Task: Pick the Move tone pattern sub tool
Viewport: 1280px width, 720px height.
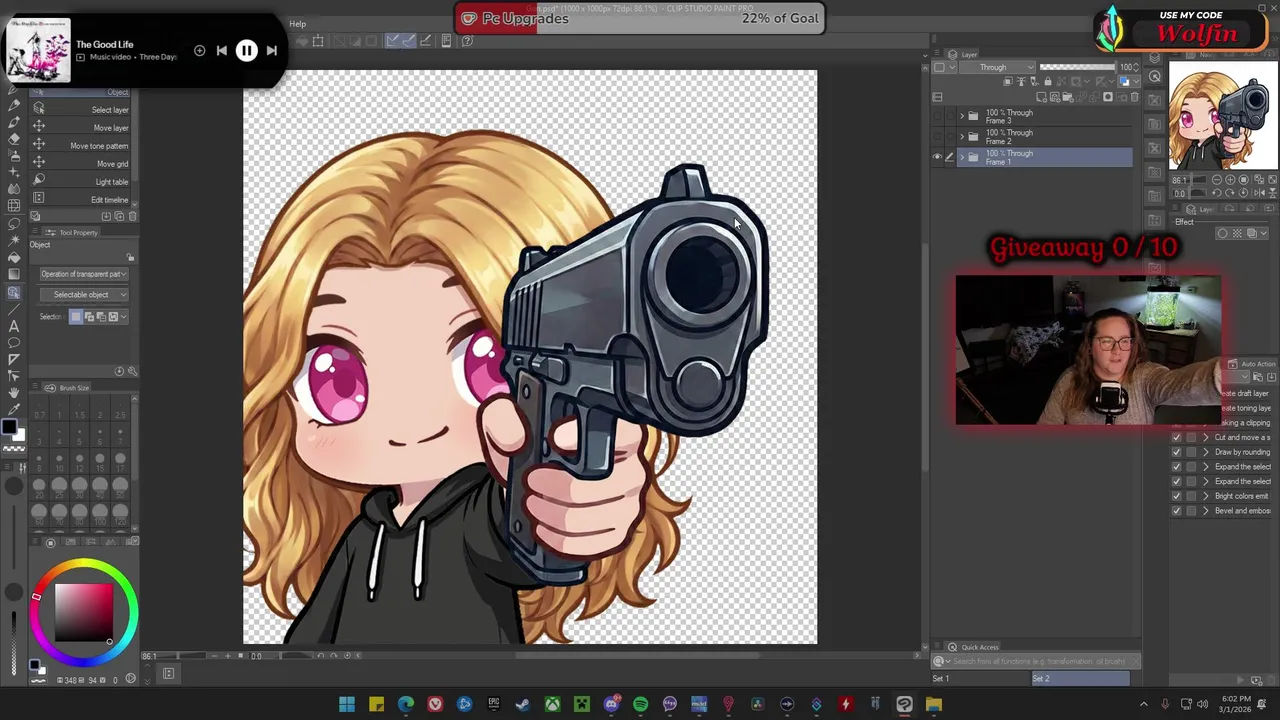Action: pos(82,146)
